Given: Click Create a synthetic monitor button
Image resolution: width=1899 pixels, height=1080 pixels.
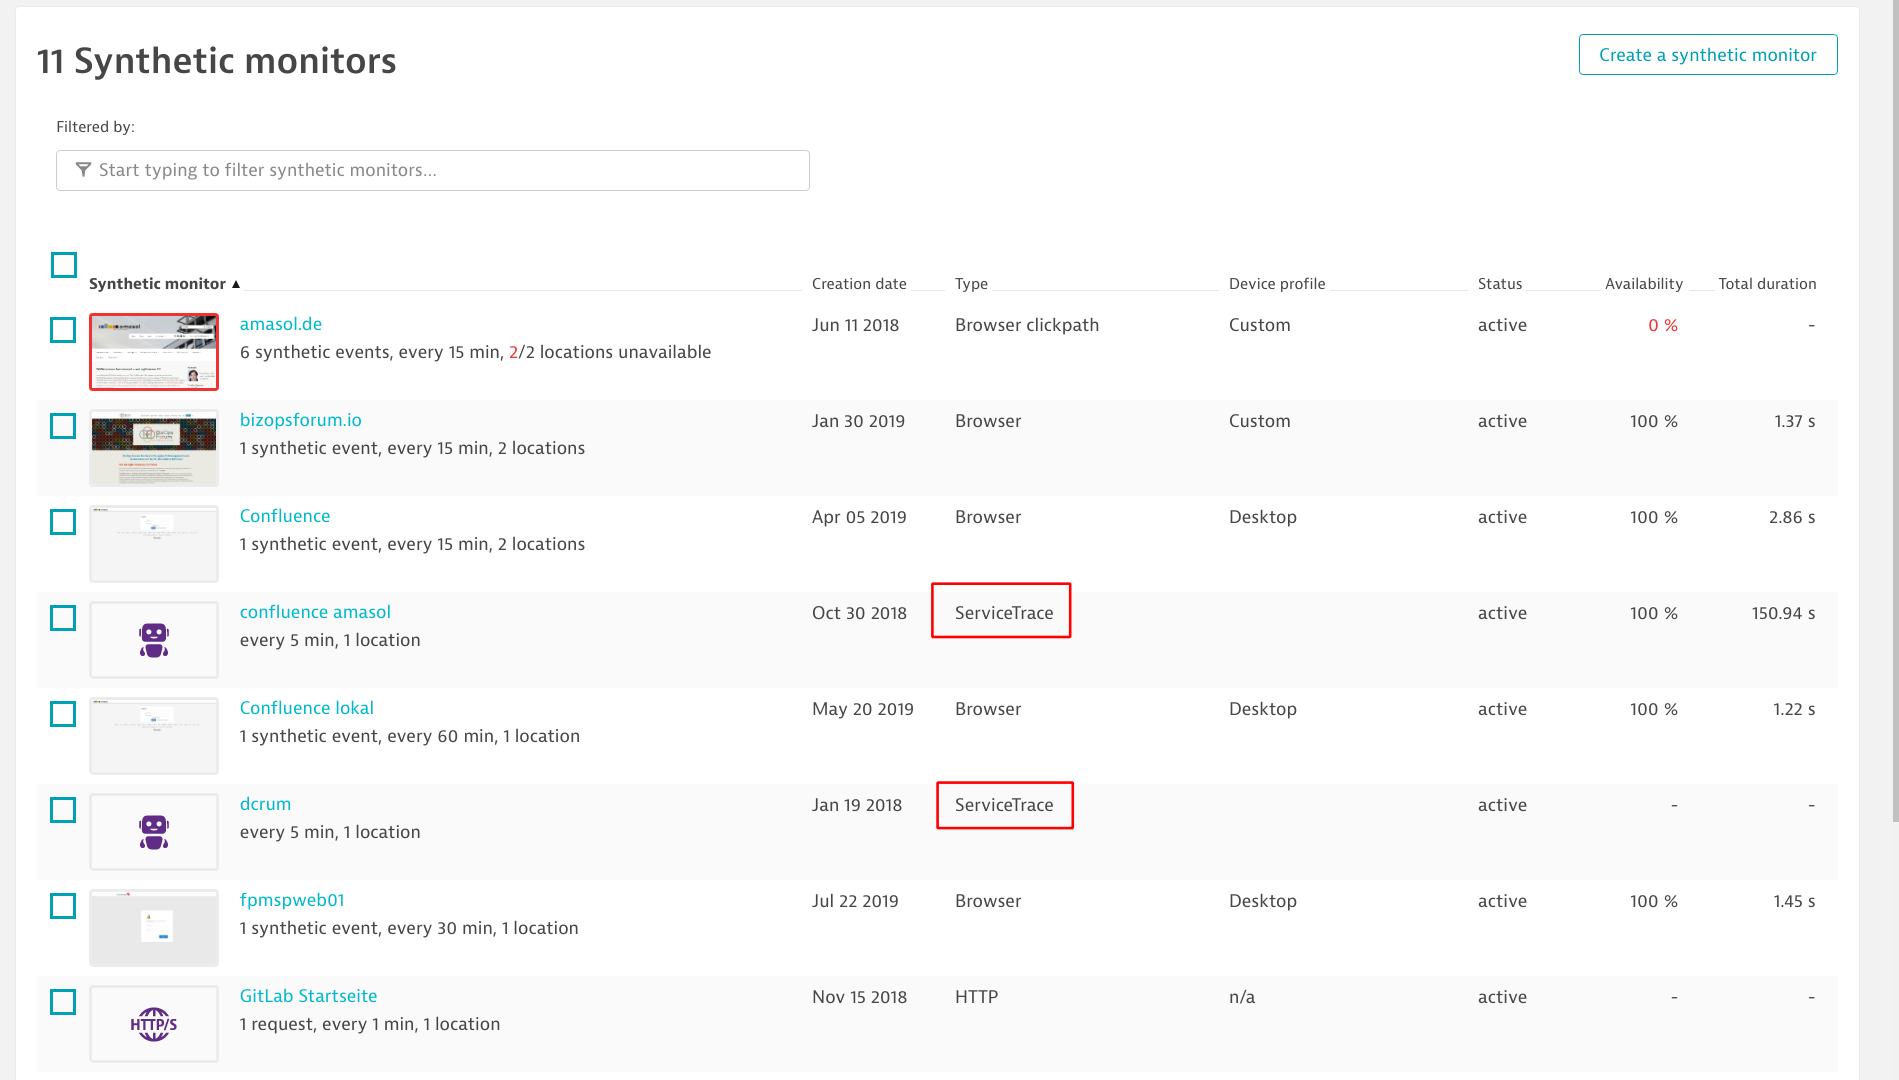Looking at the screenshot, I should tap(1708, 55).
